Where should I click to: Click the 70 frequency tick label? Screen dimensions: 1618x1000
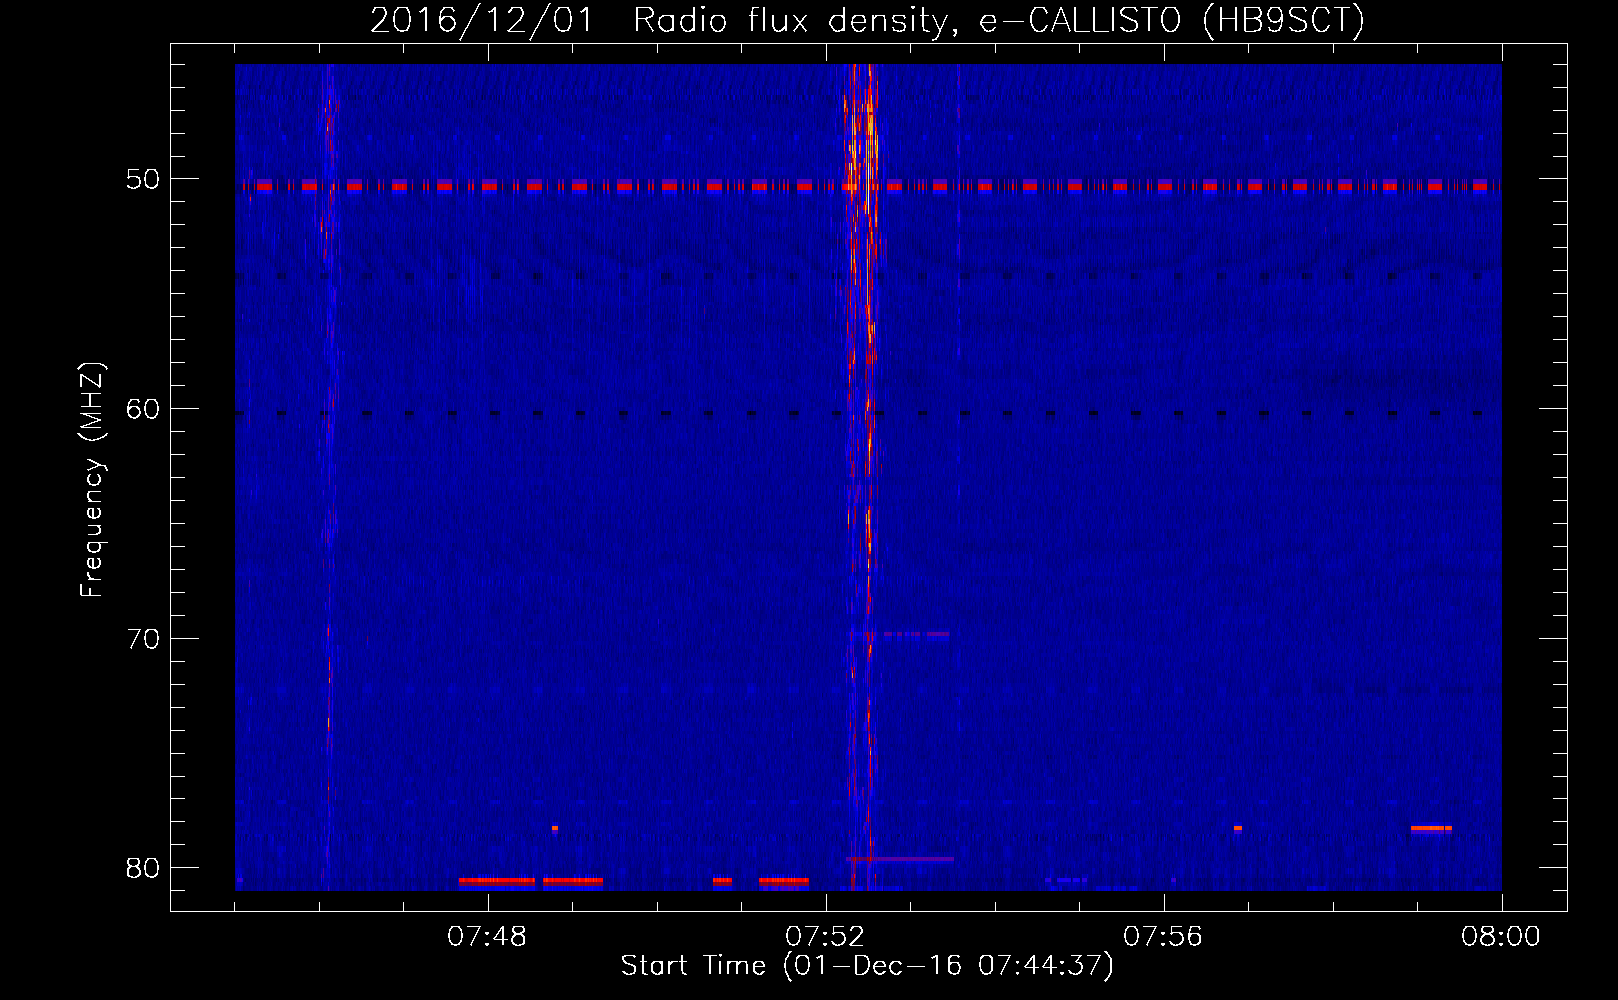tap(144, 639)
